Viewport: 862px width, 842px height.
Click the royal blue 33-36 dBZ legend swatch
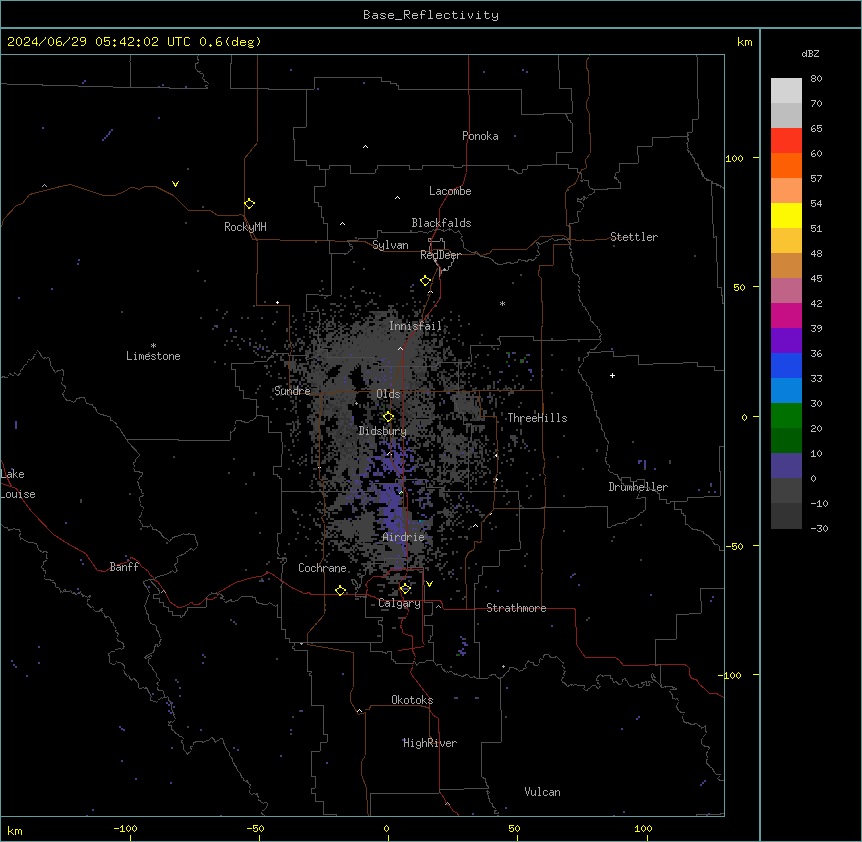(x=786, y=365)
